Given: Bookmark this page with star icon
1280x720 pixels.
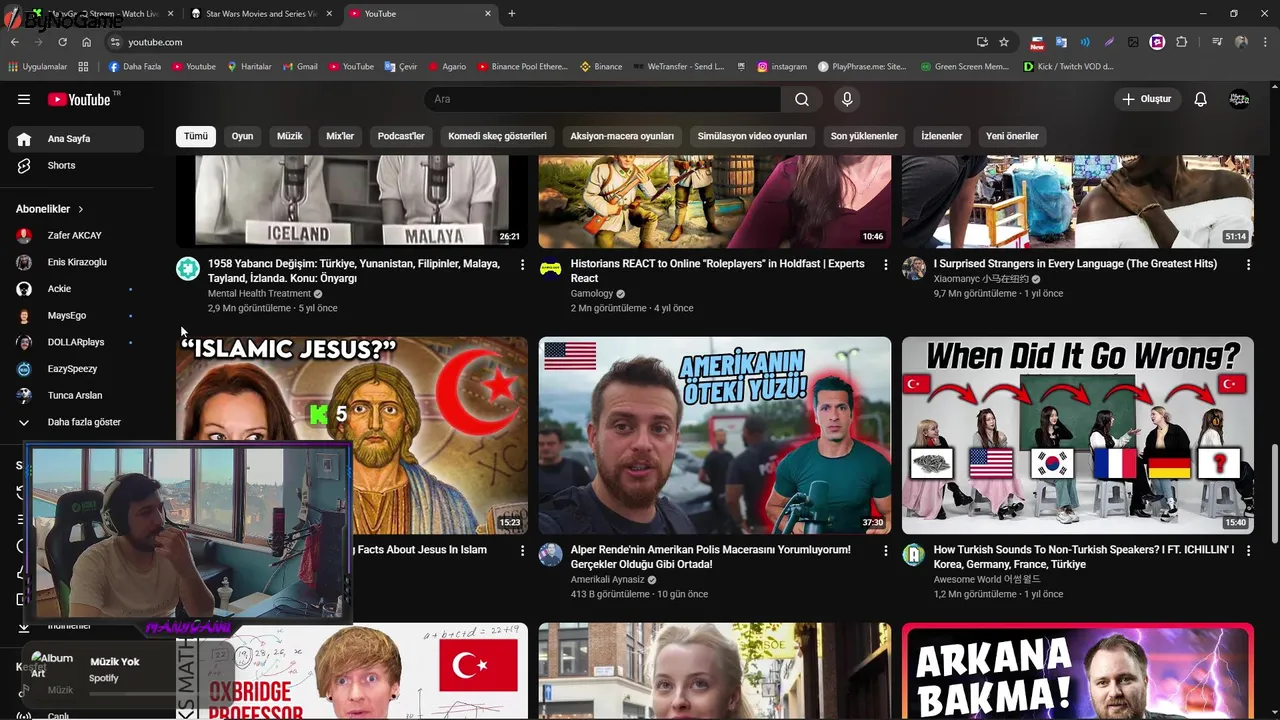Looking at the screenshot, I should pos(1004,42).
